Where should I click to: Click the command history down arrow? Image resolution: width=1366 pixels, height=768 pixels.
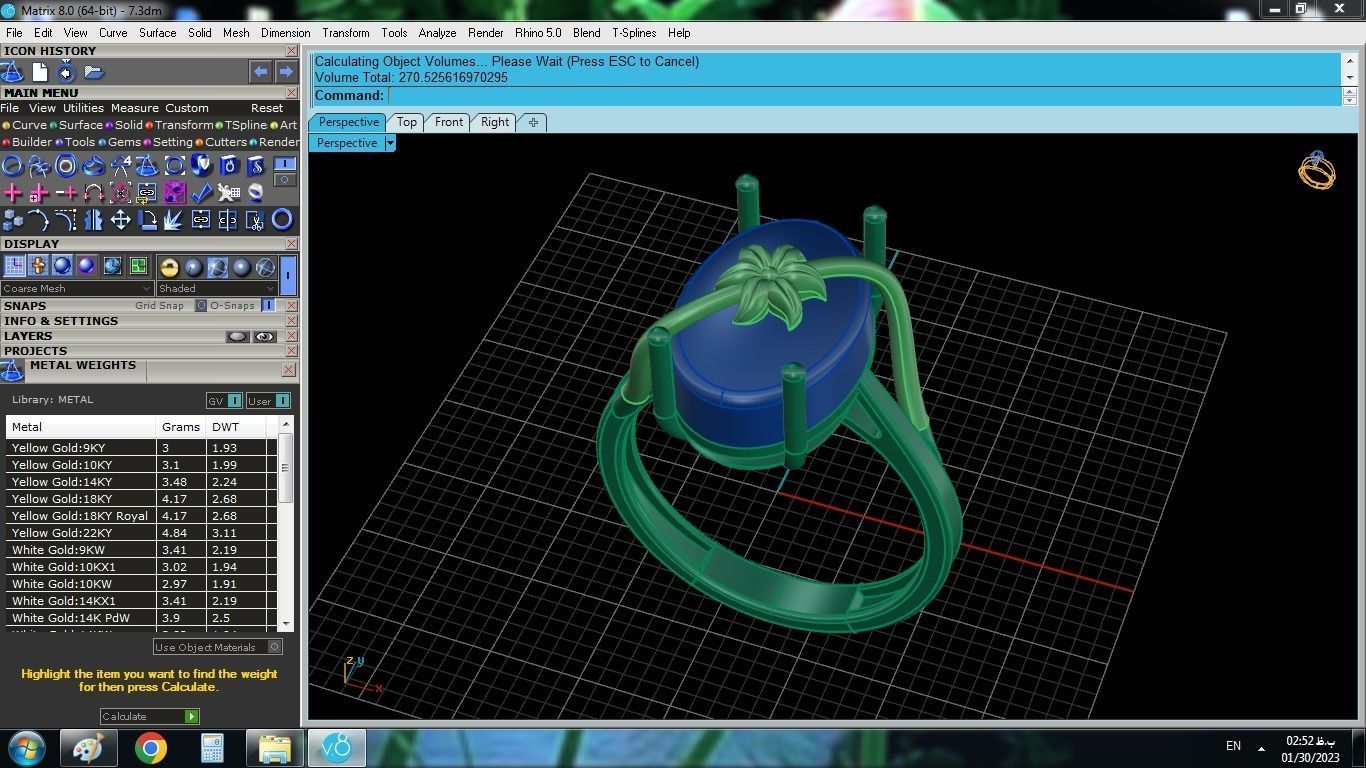click(x=1349, y=77)
